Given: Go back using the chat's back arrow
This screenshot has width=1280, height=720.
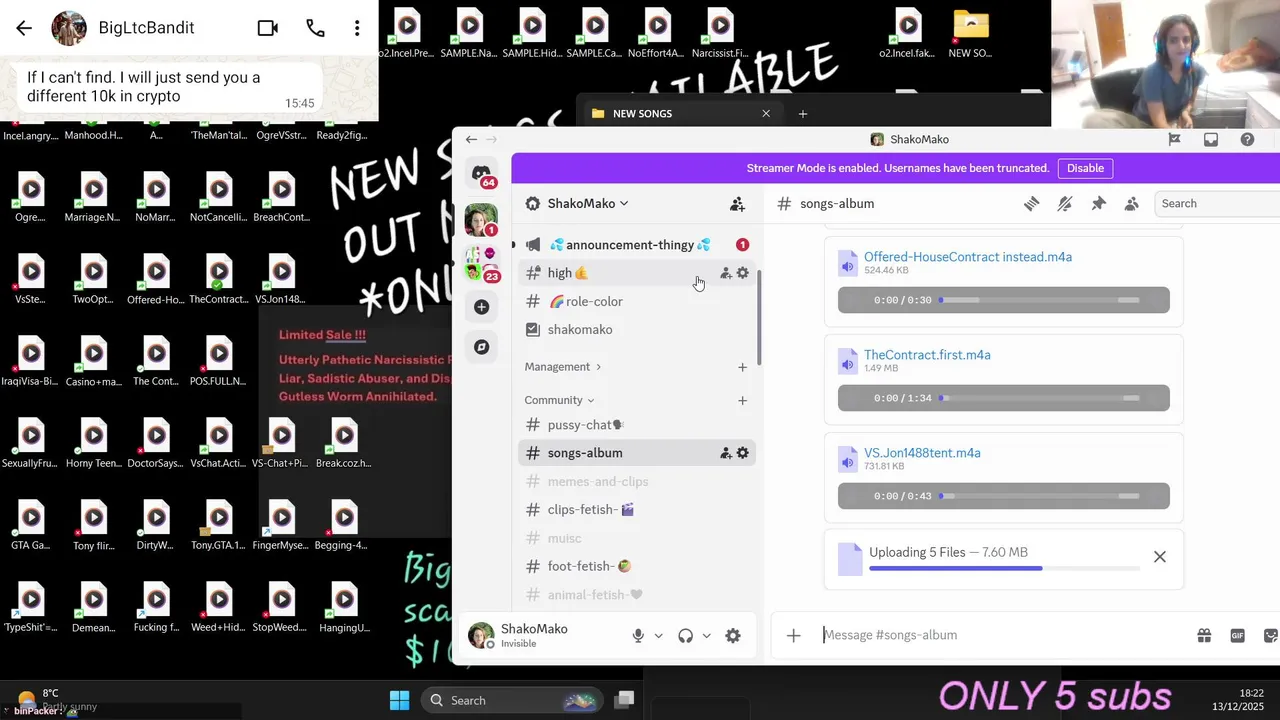Looking at the screenshot, I should point(24,28).
